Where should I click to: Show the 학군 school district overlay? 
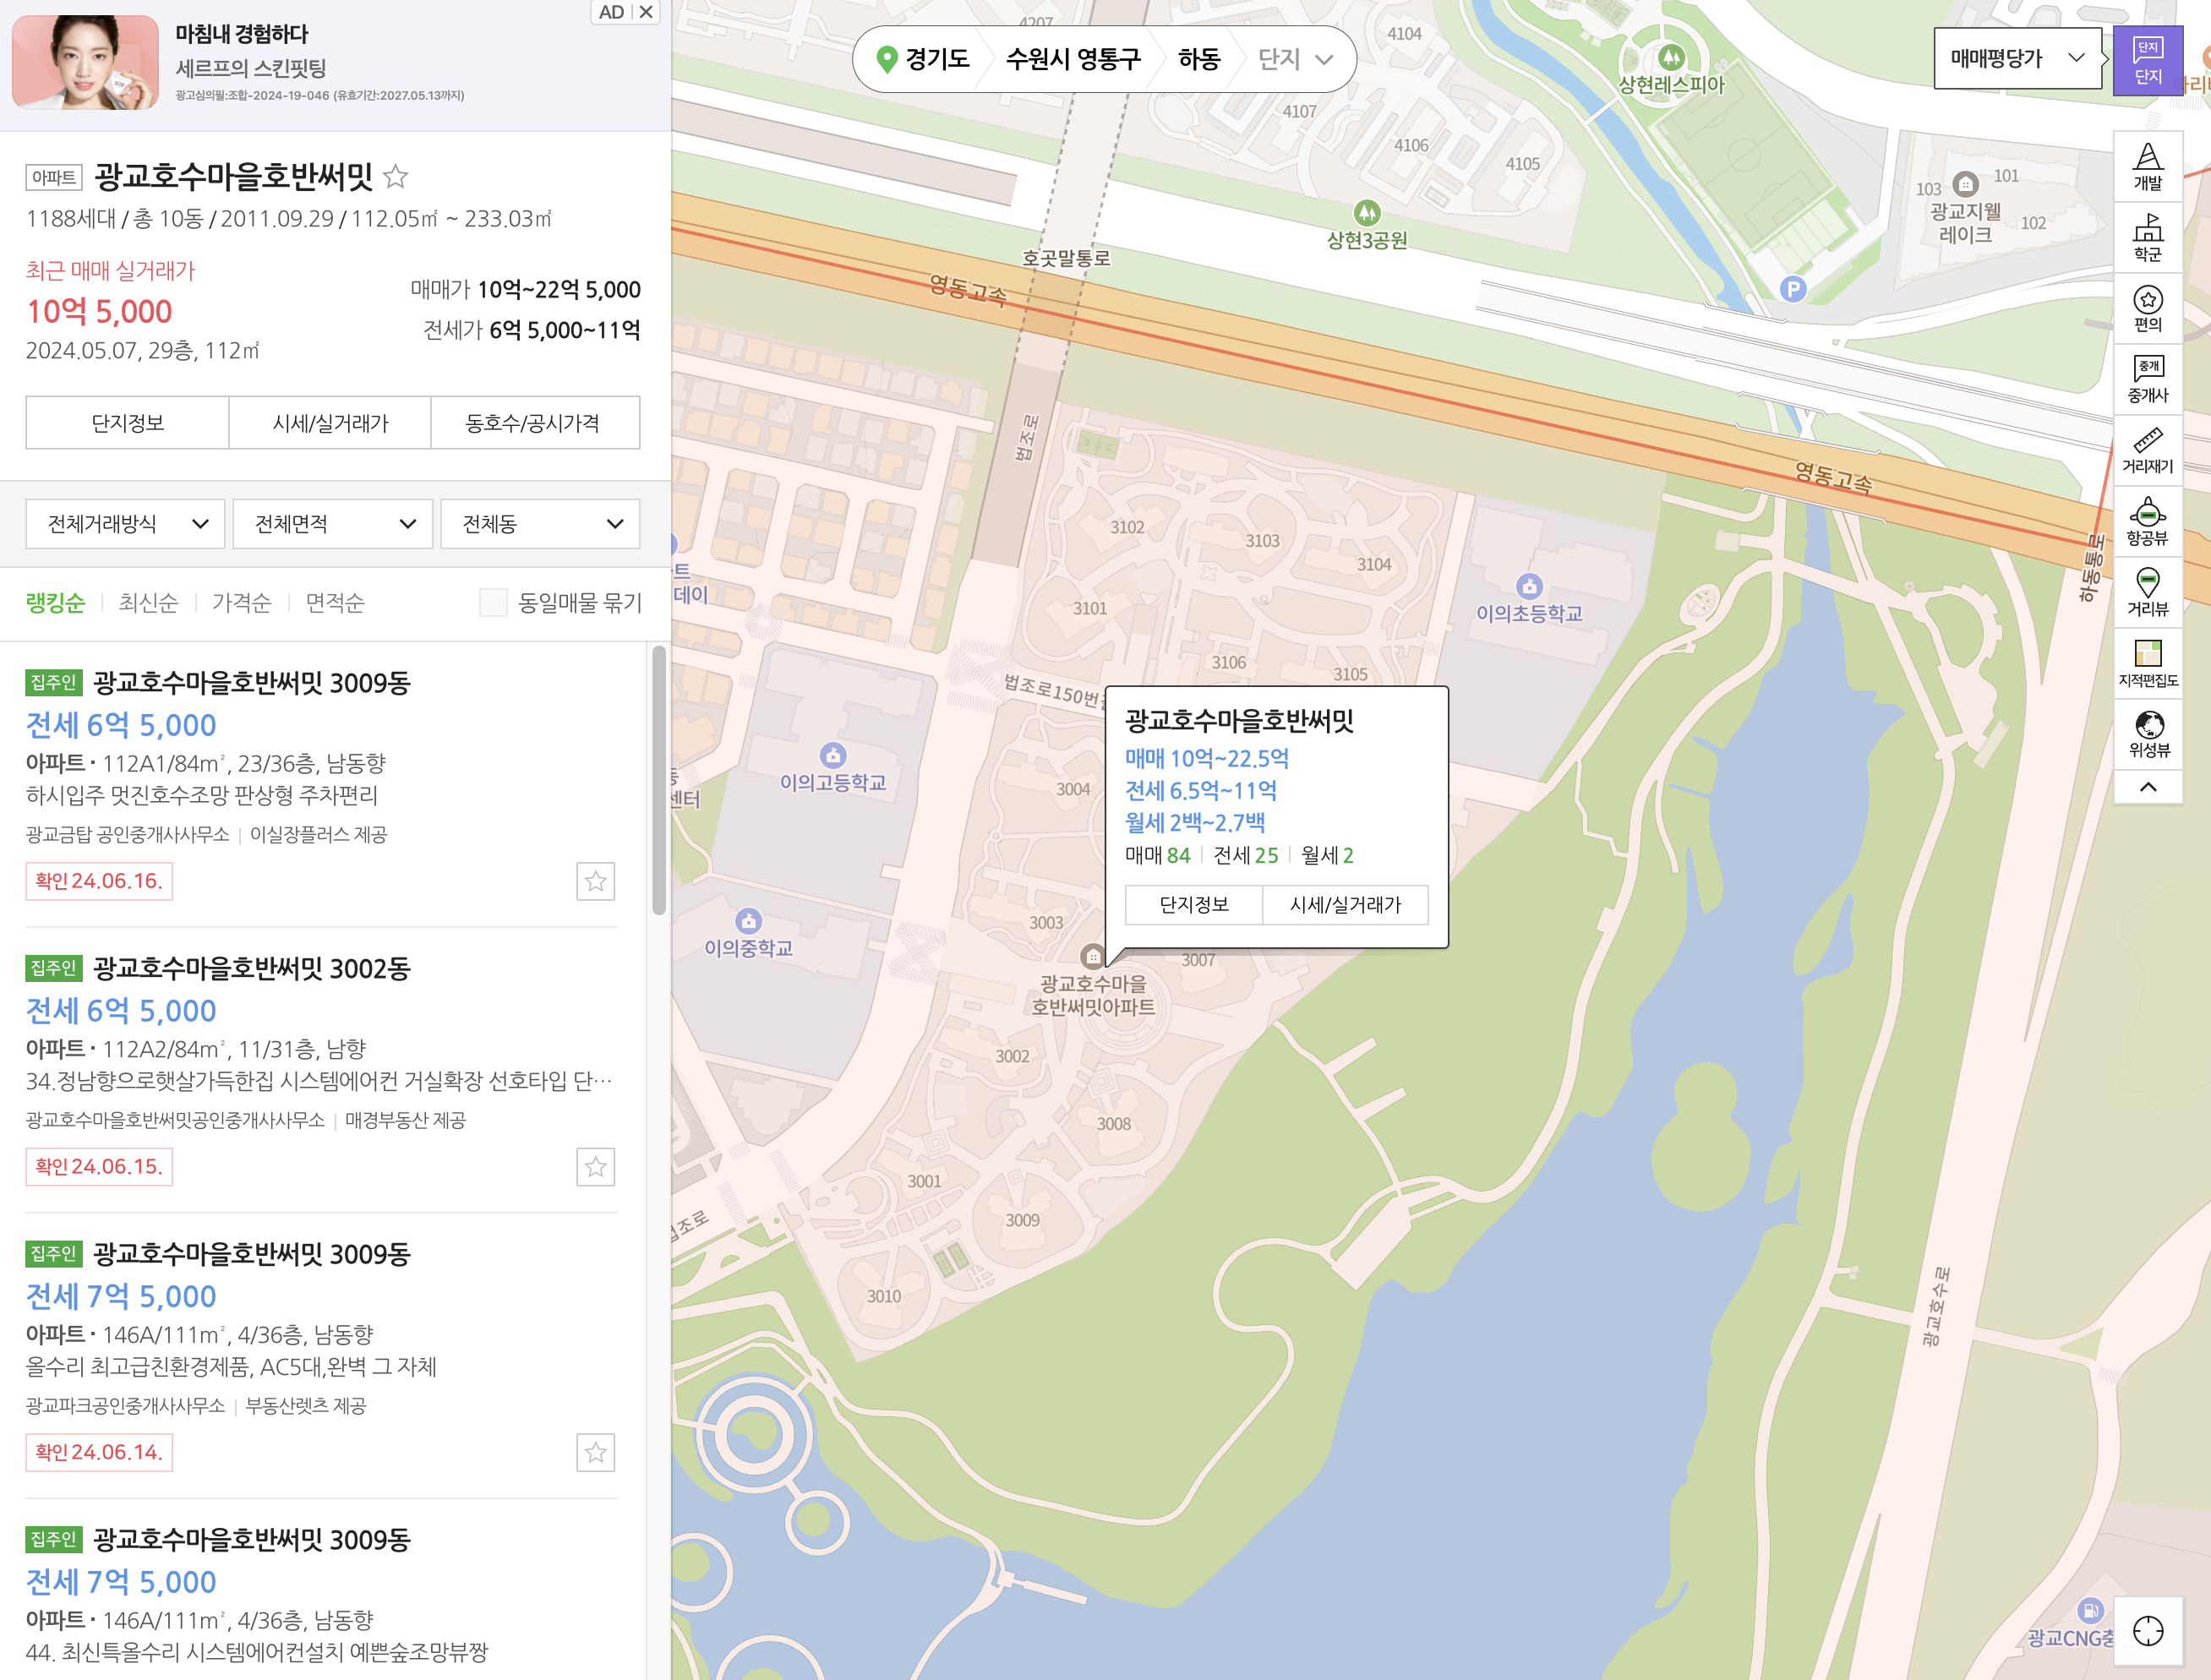click(2147, 238)
